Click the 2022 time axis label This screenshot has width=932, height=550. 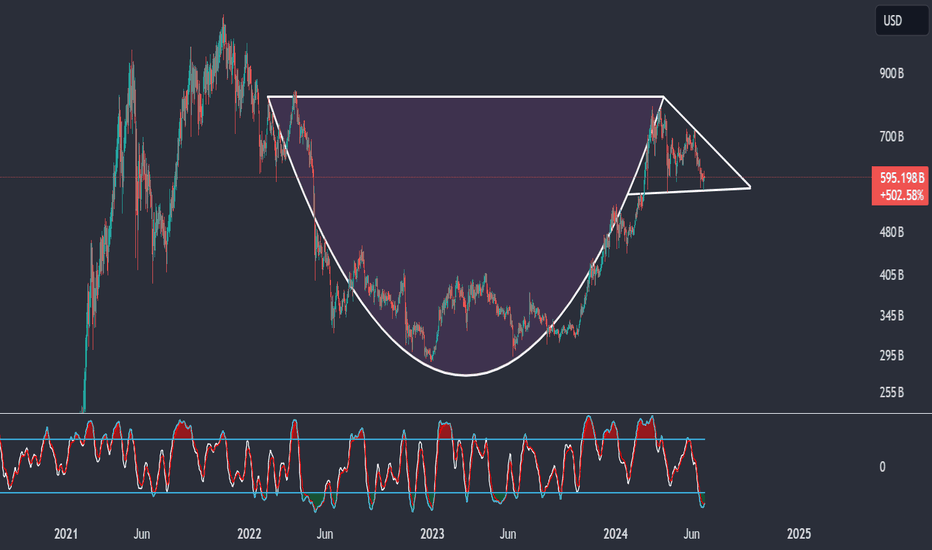(x=249, y=533)
